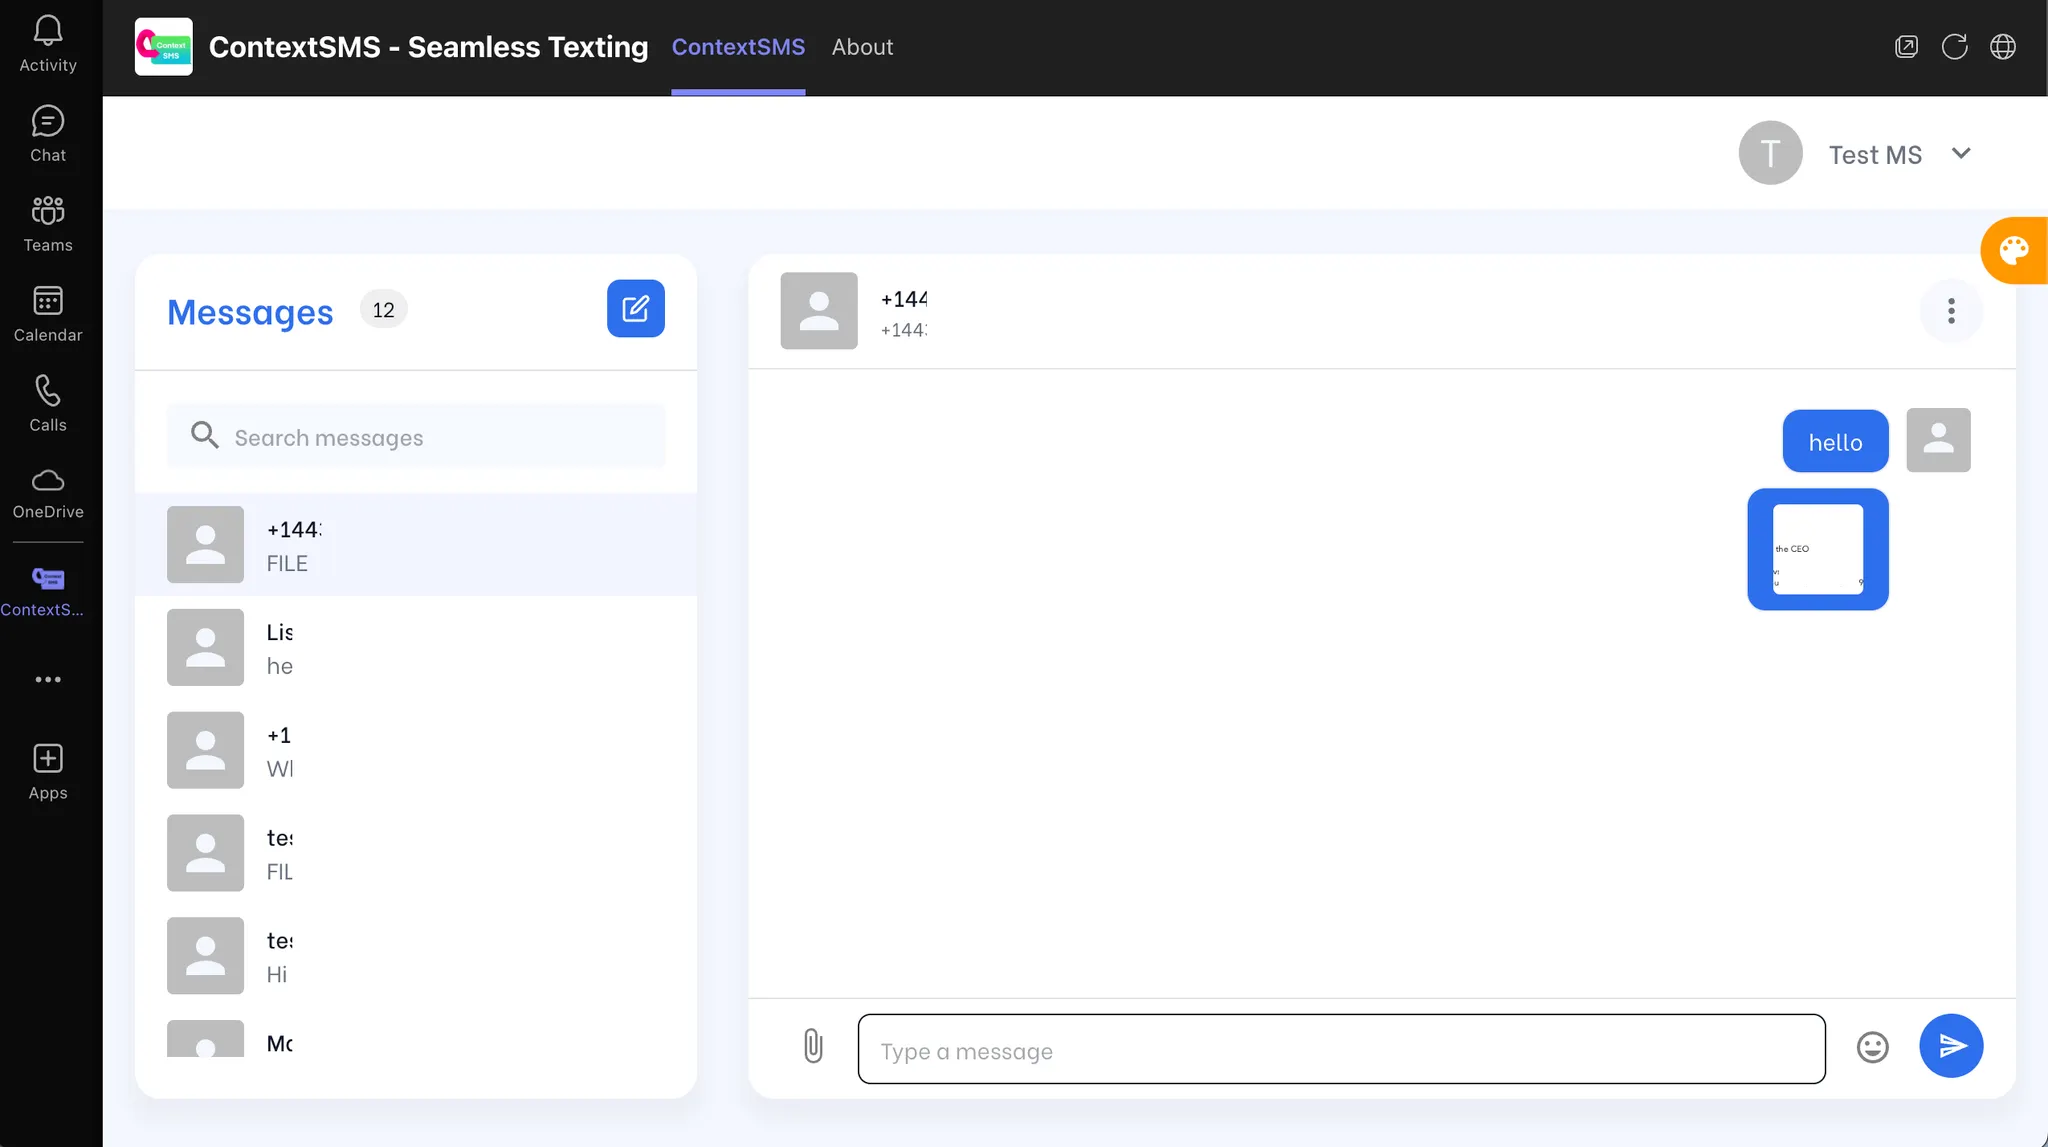
Task: Open the sent file attachment thumbnail
Action: [x=1817, y=549]
